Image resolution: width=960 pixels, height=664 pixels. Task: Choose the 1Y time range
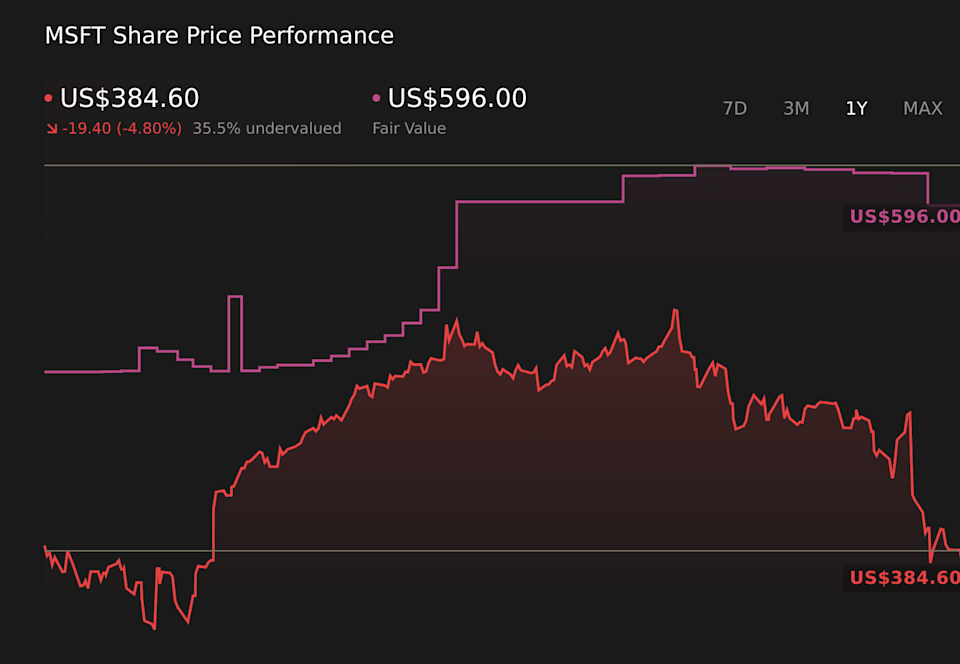pyautogui.click(x=856, y=109)
